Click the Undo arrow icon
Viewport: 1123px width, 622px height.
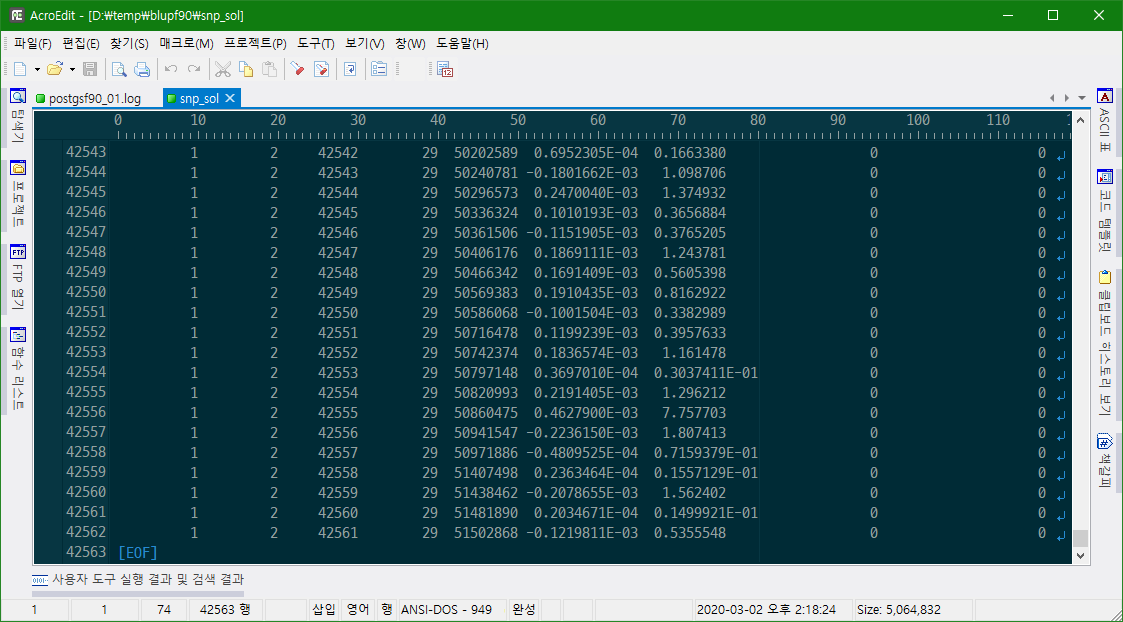(170, 70)
